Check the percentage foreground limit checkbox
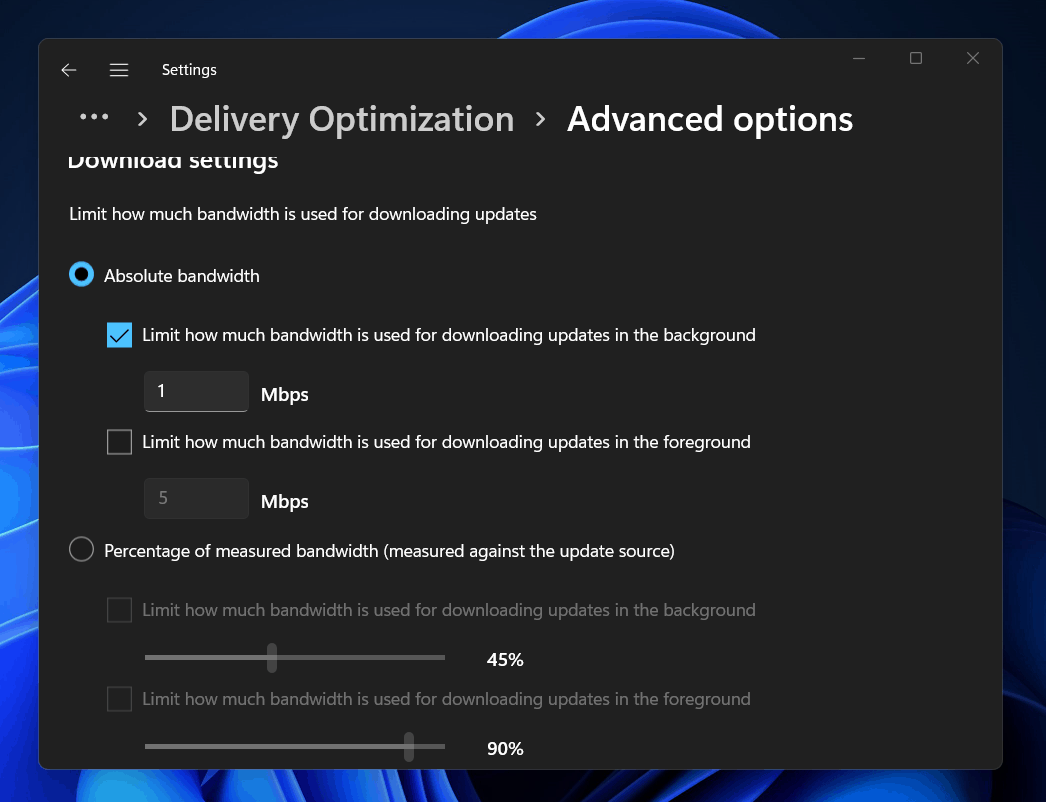The width and height of the screenshot is (1046, 802). (120, 699)
